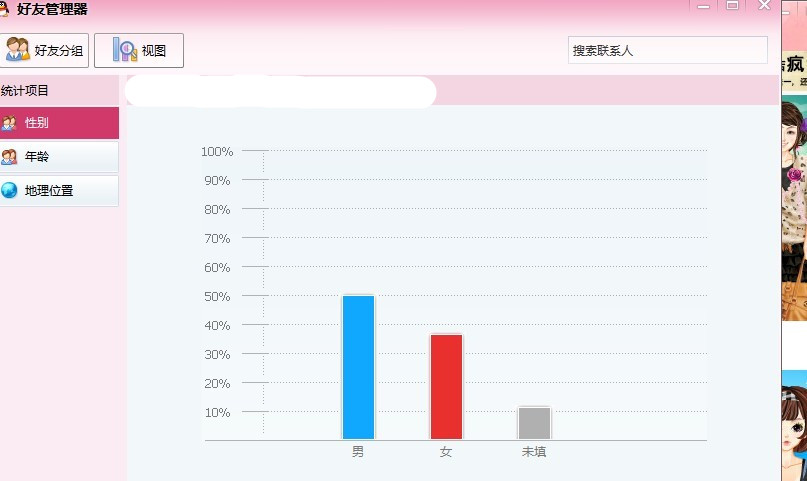Click the globe icon beside 地理位置
Viewport: 807px width, 481px height.
pos(9,191)
